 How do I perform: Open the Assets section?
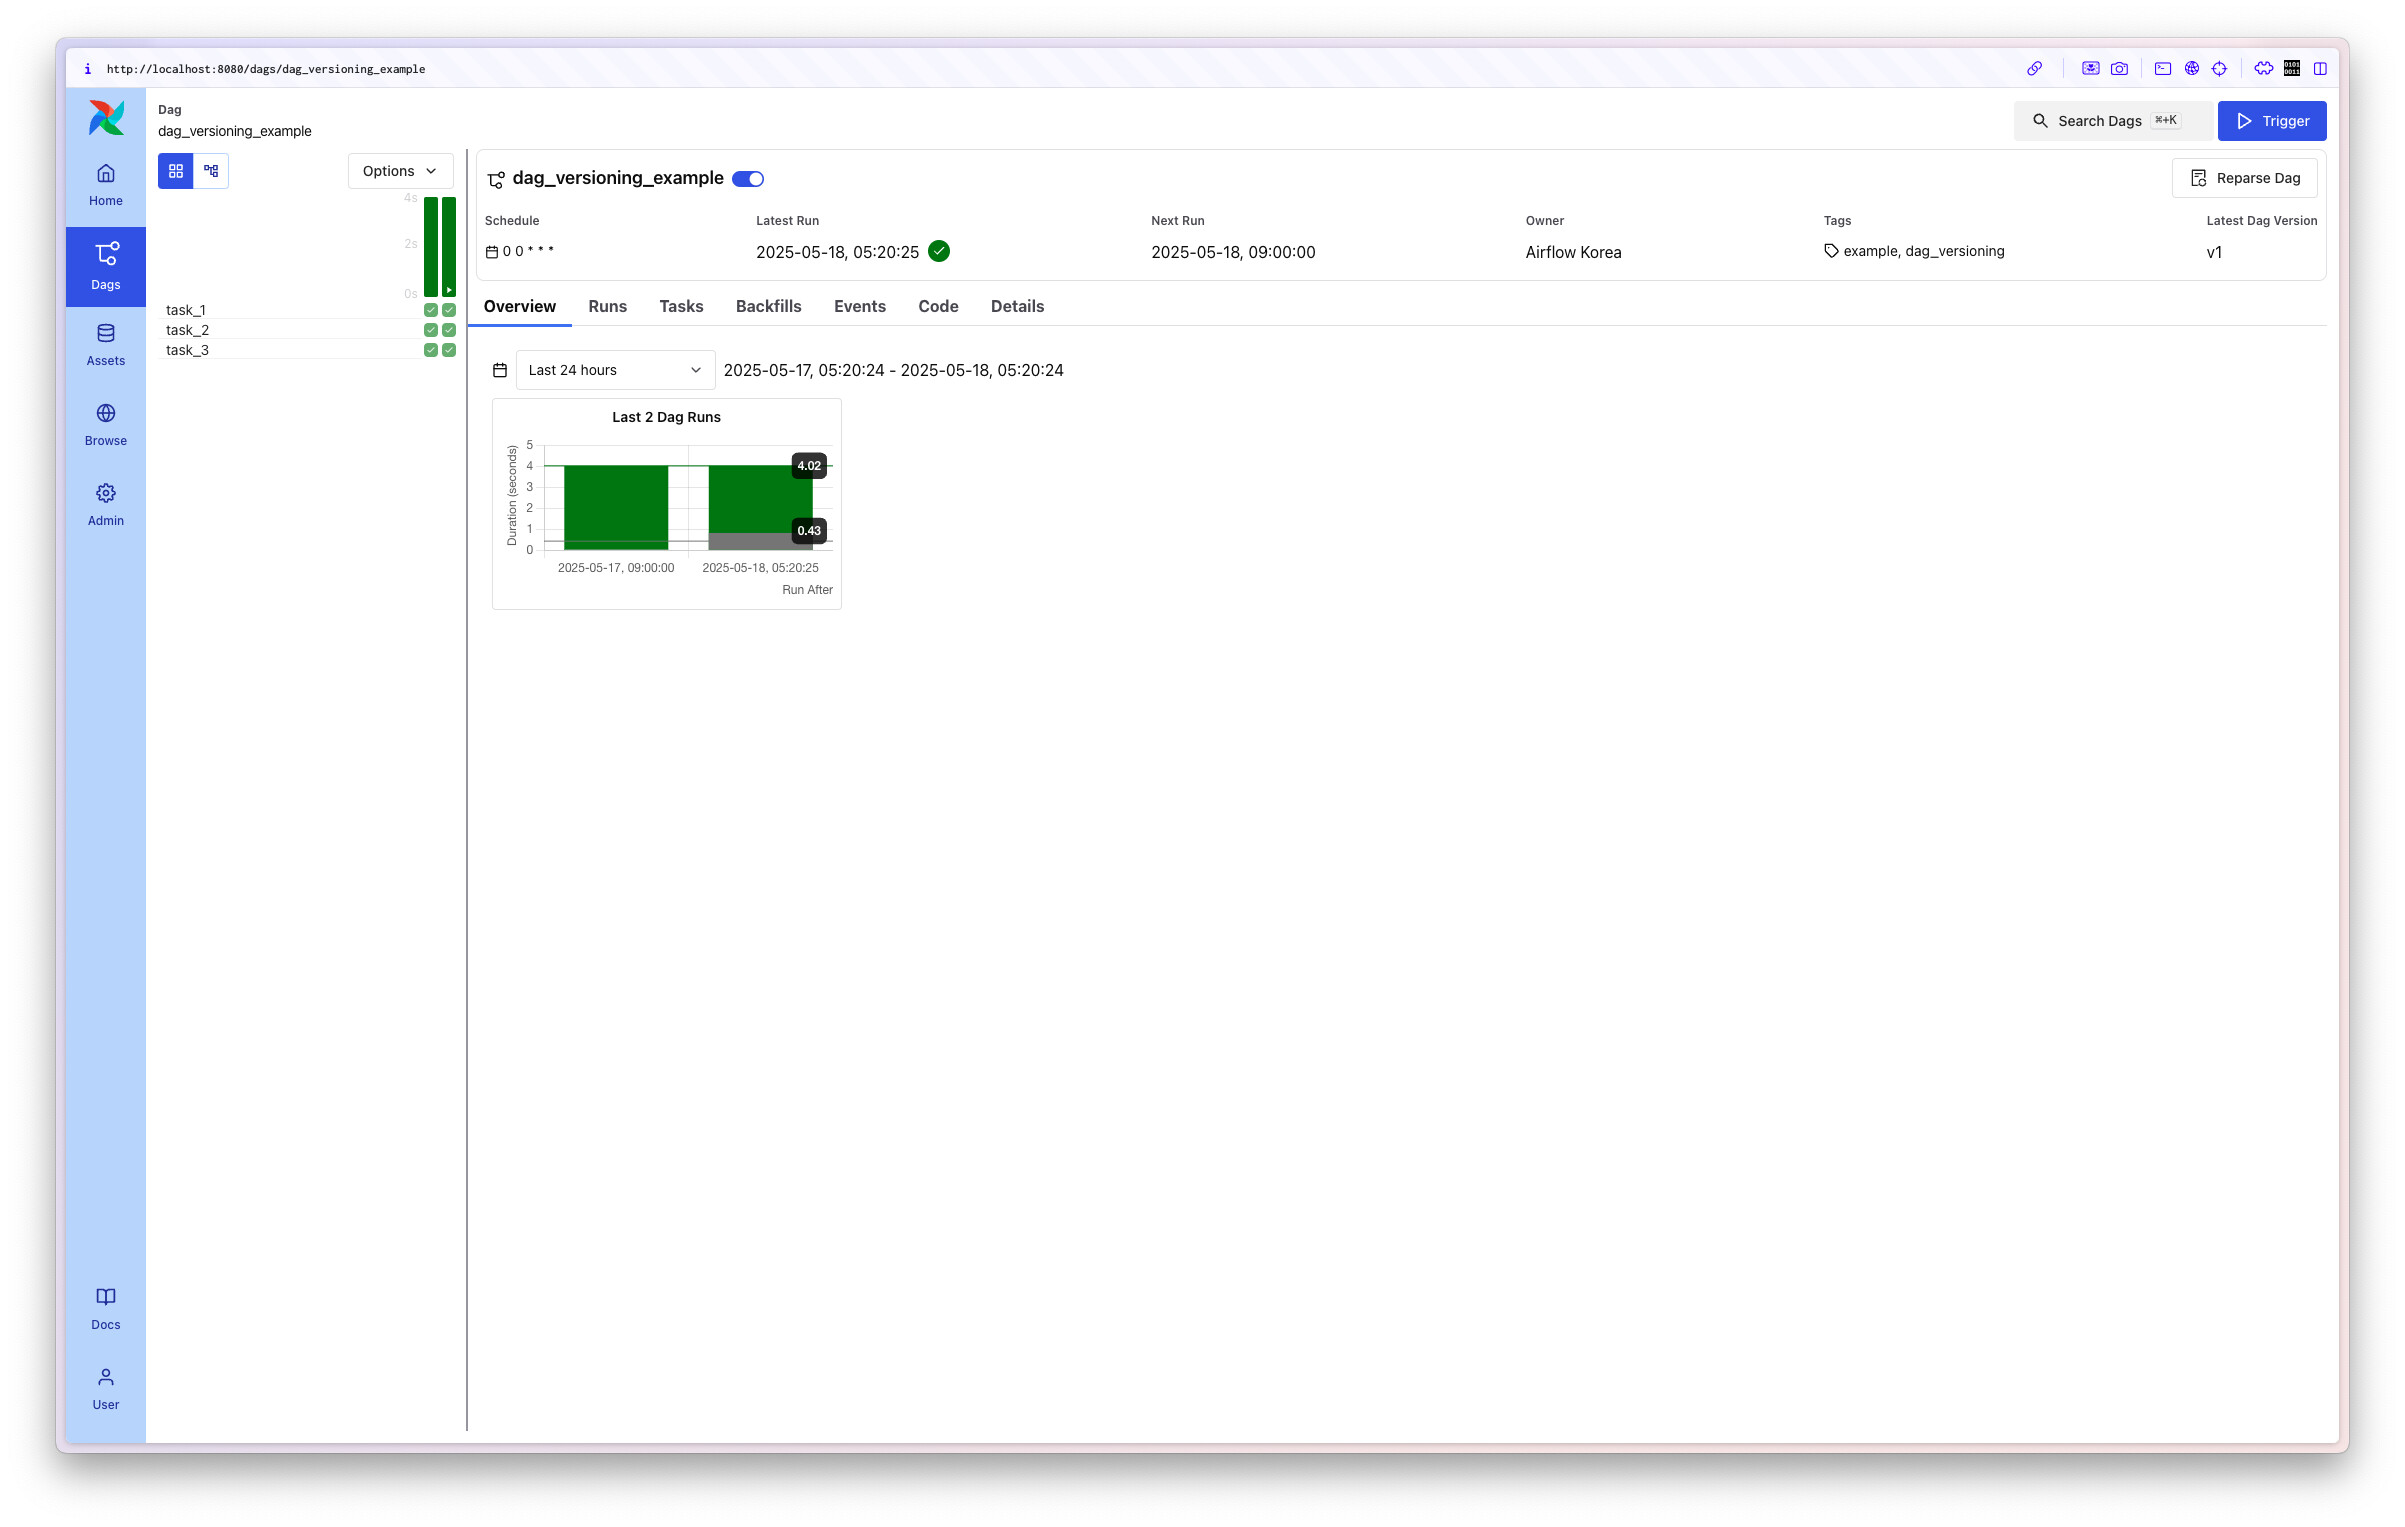pyautogui.click(x=105, y=345)
